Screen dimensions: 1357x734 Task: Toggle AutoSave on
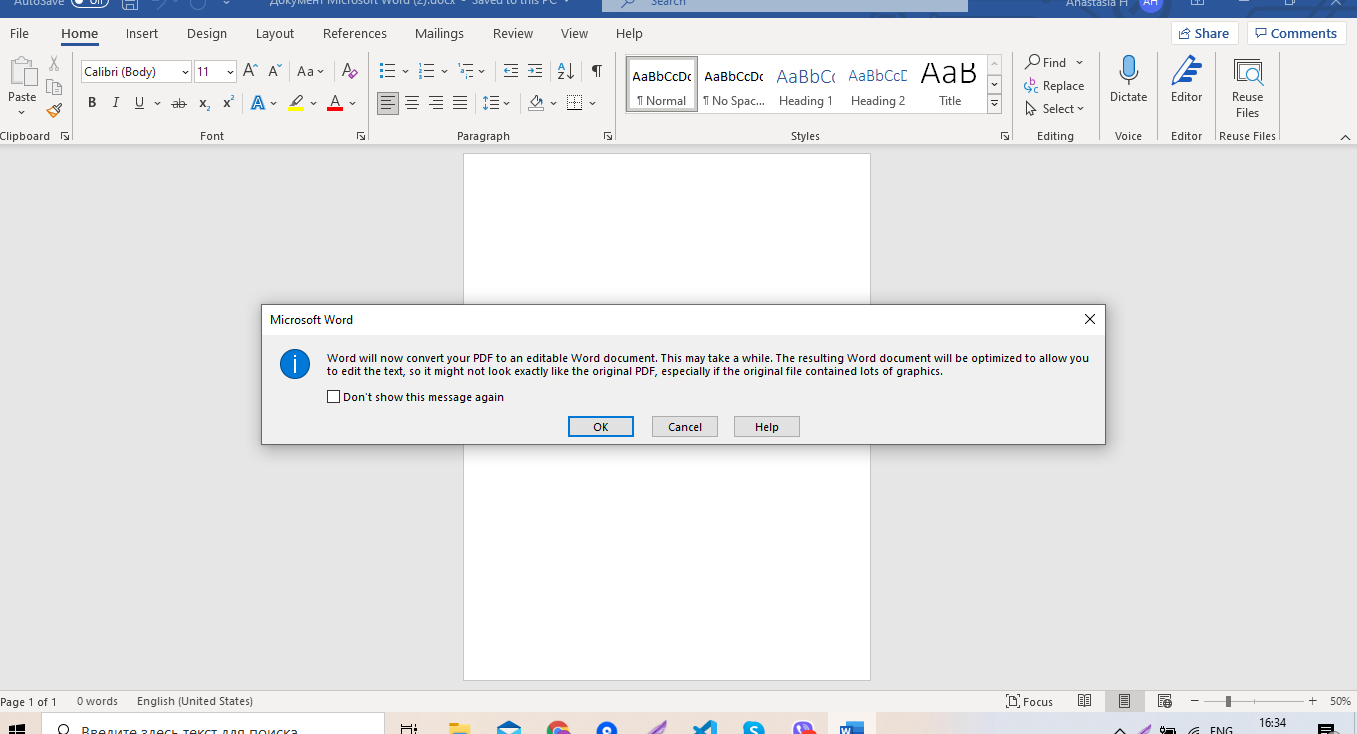[x=88, y=4]
